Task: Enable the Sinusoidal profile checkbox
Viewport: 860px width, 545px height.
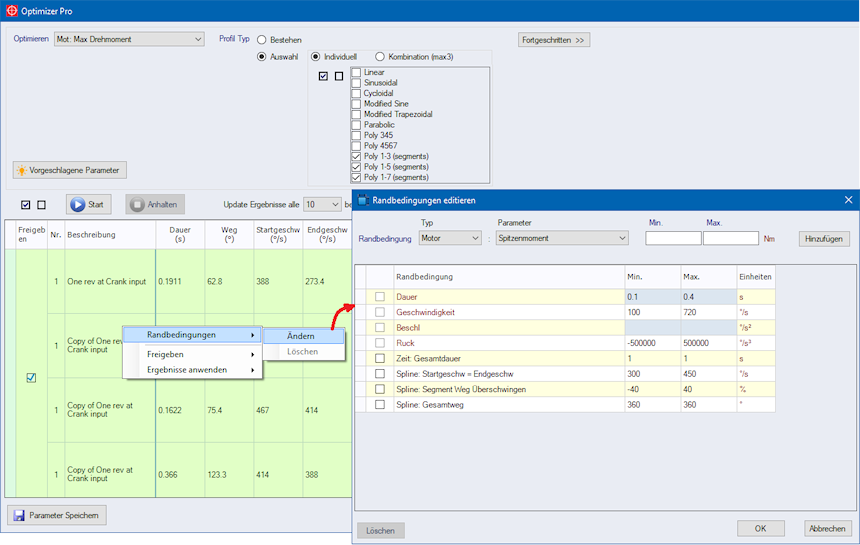Action: click(356, 83)
